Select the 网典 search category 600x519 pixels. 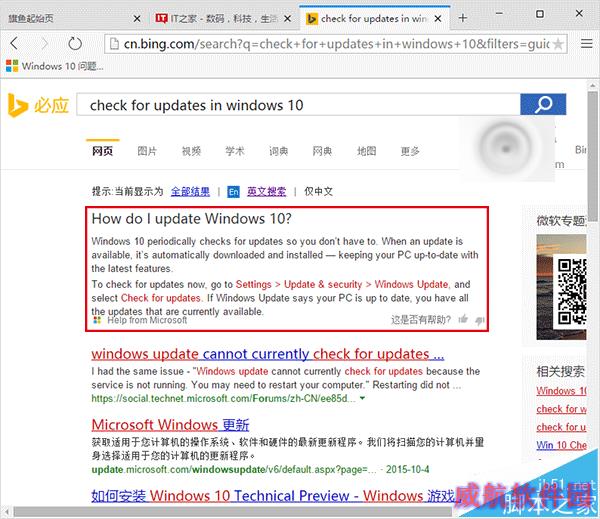click(x=322, y=151)
